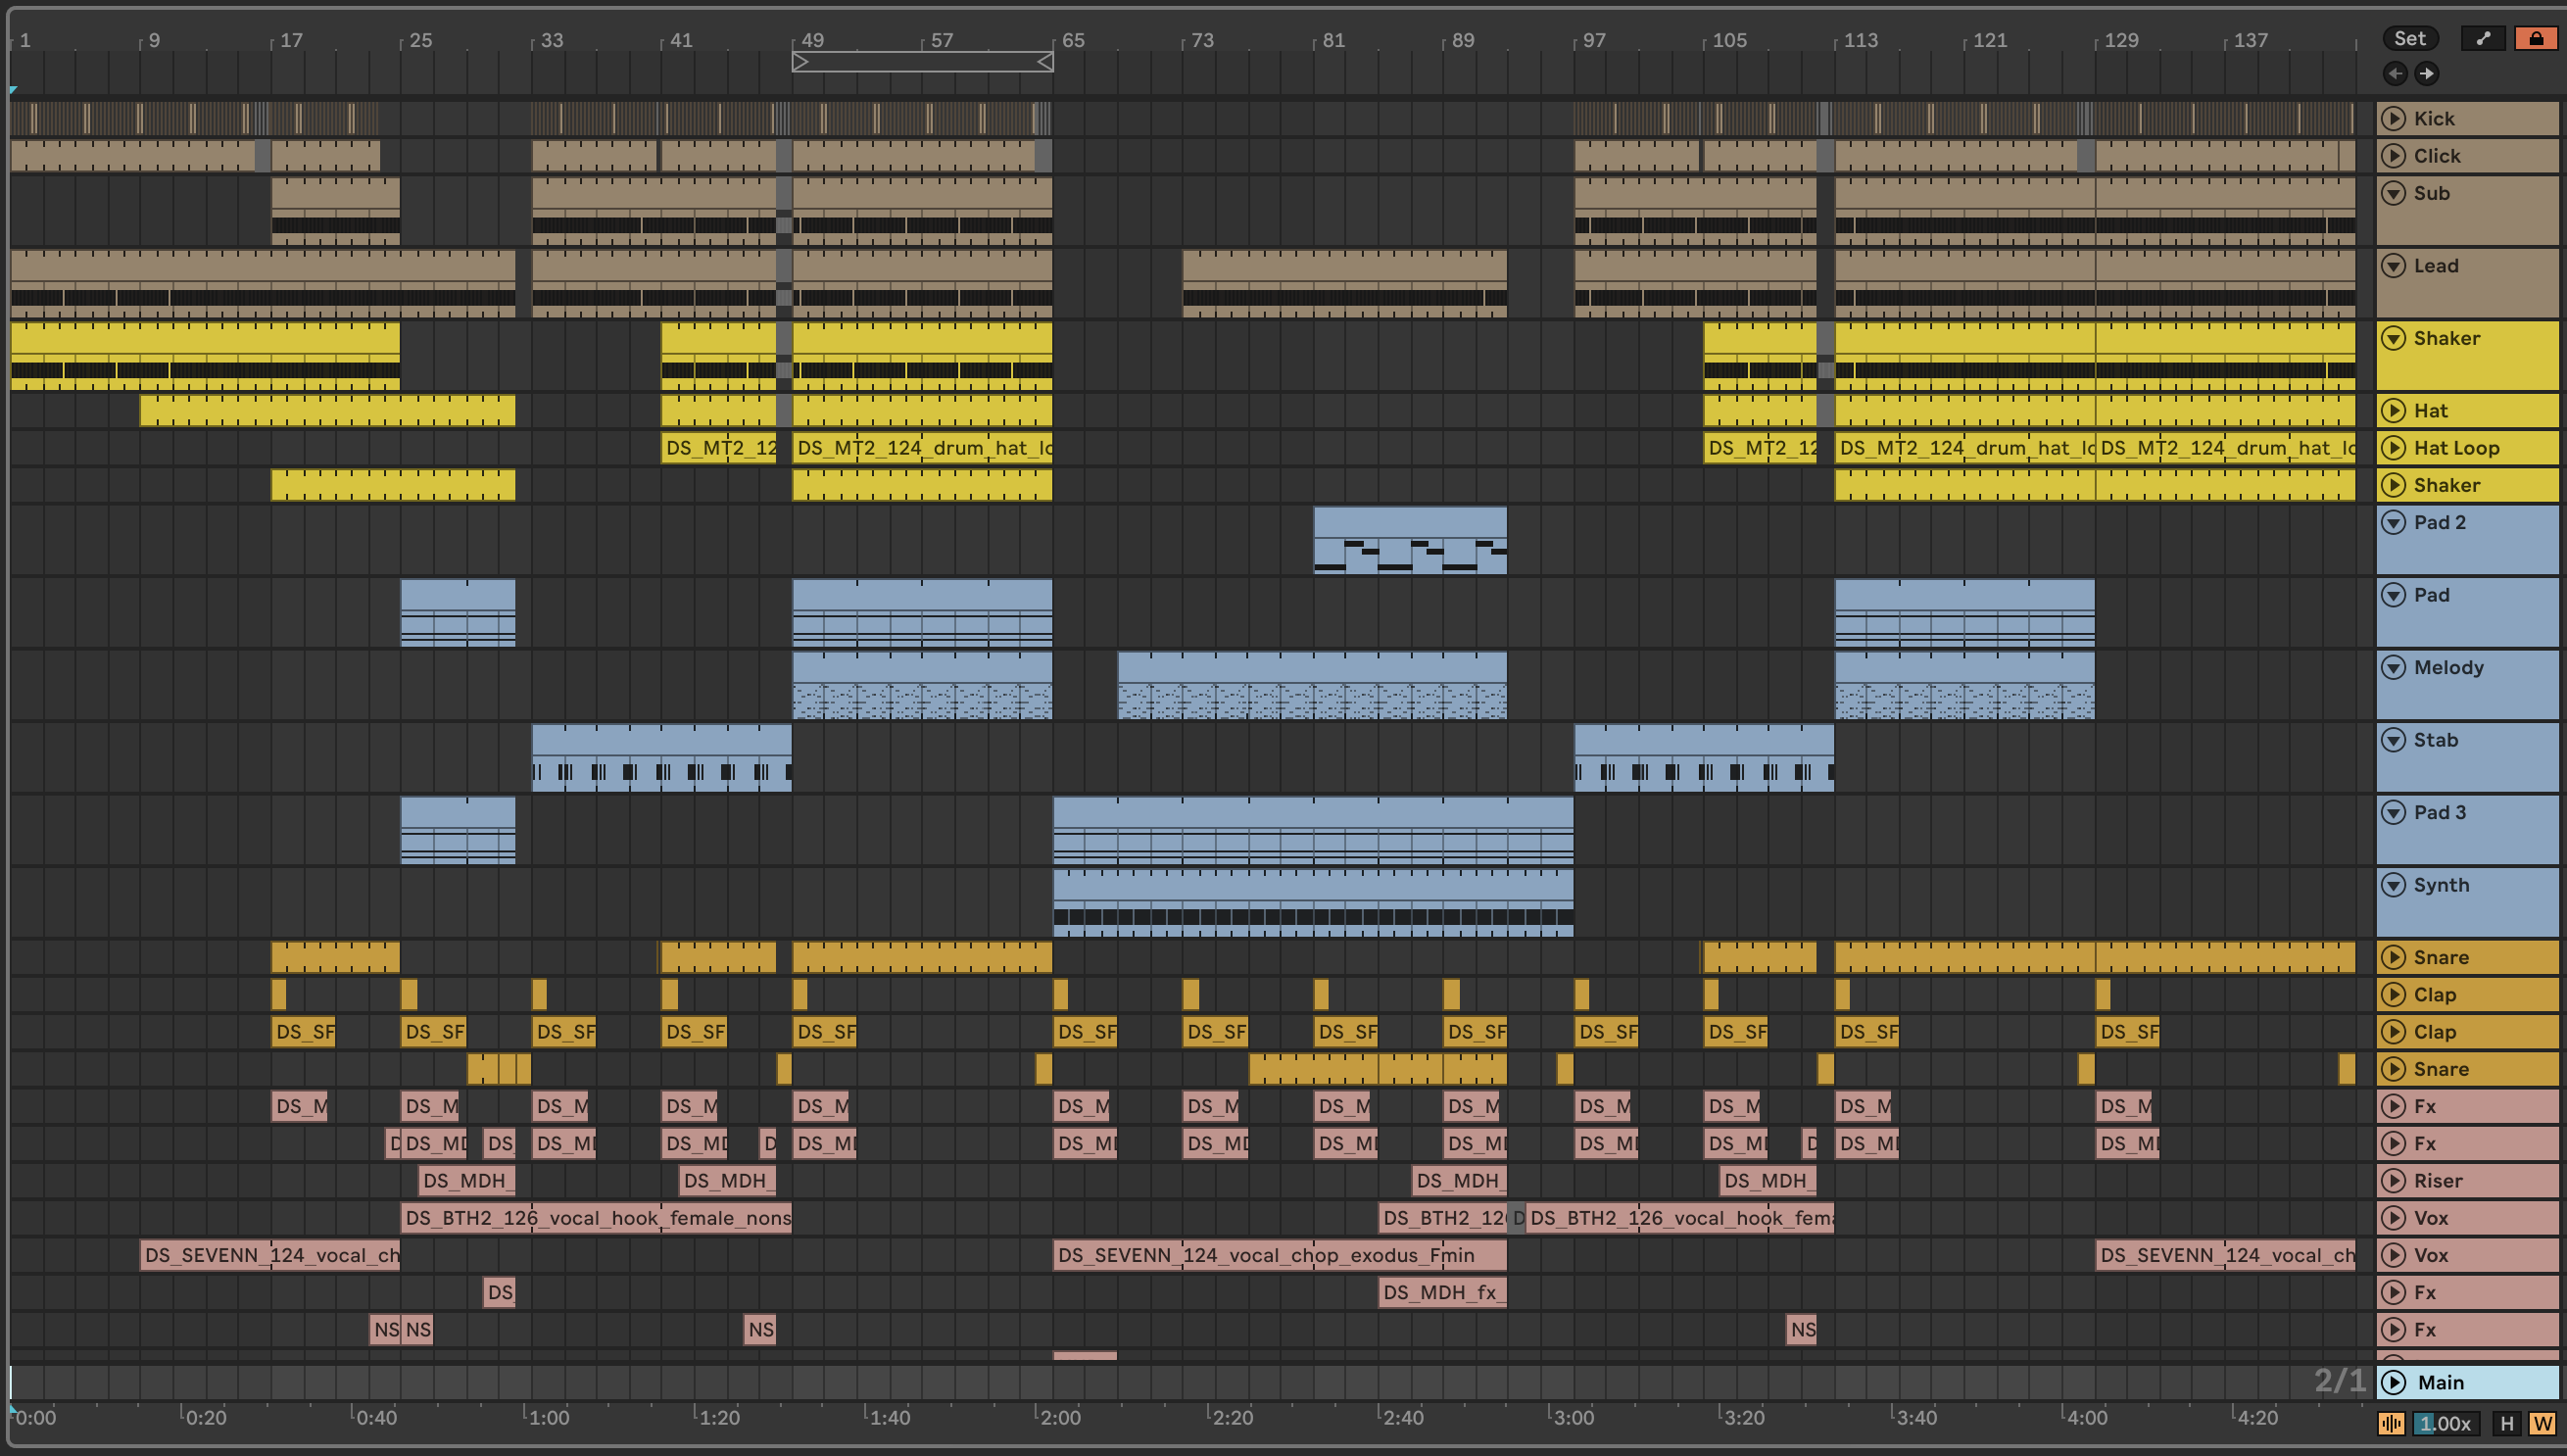Toggle the orange lock envelopes button
Viewport: 2567px width, 1456px height.
click(2535, 38)
